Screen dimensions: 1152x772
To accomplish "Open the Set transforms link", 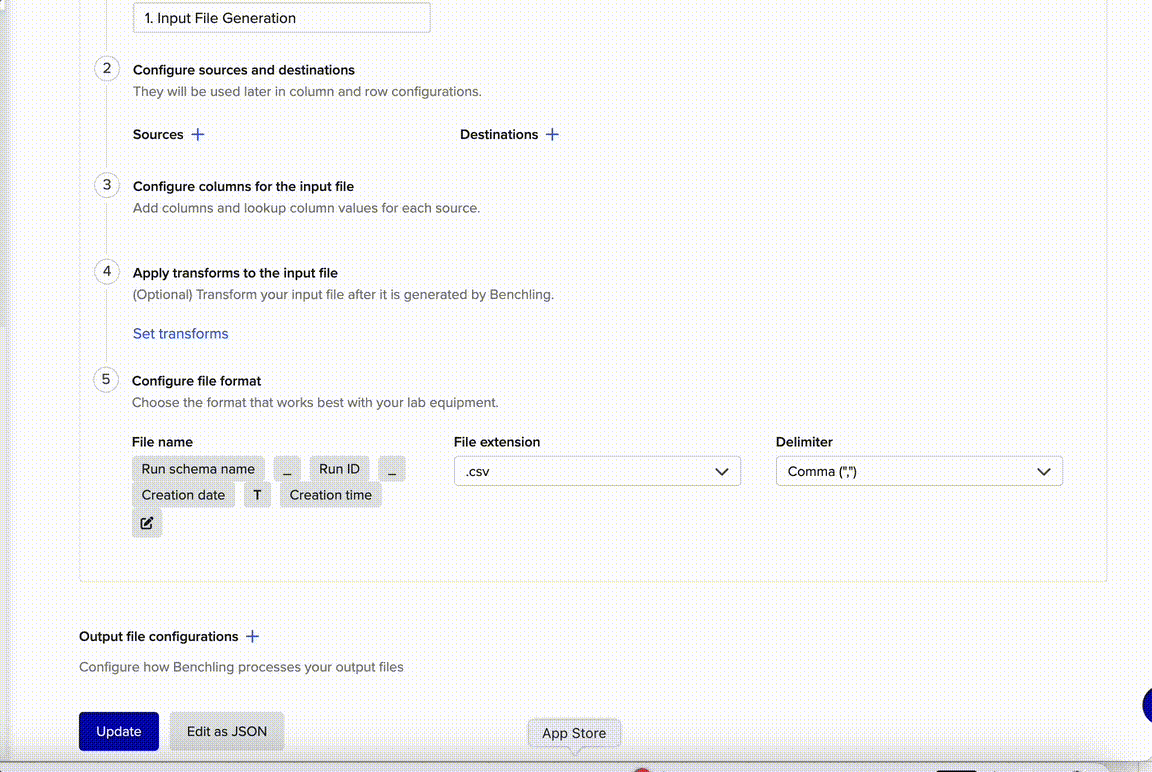I will click(180, 334).
